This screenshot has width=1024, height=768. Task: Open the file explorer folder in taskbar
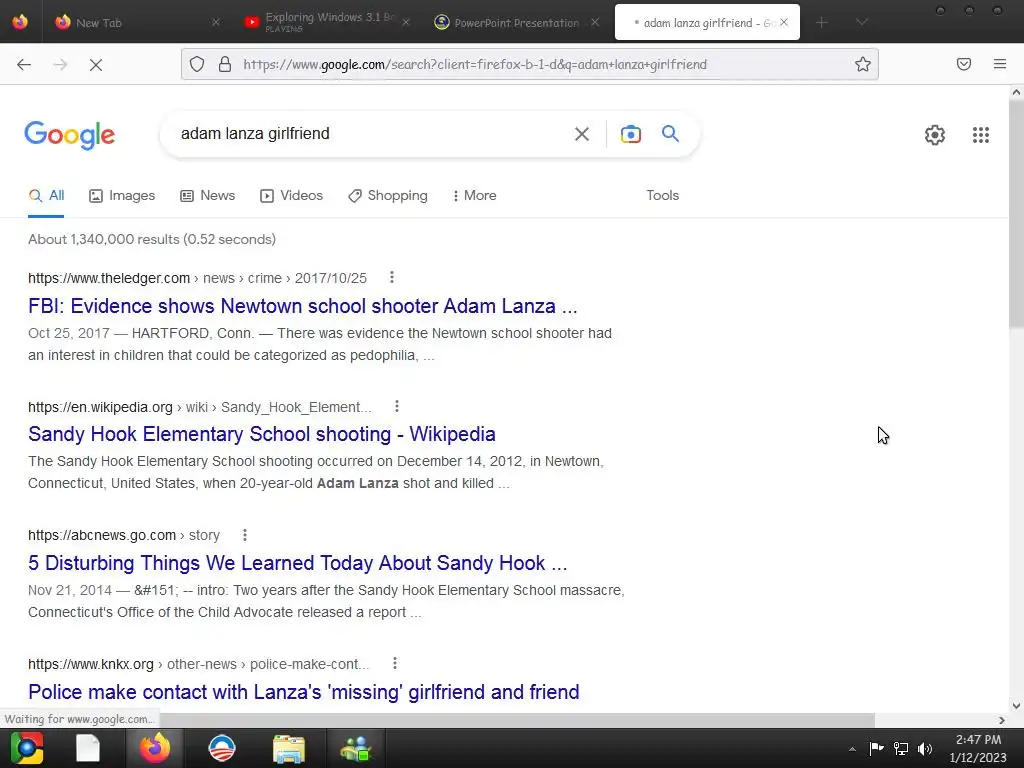click(289, 749)
